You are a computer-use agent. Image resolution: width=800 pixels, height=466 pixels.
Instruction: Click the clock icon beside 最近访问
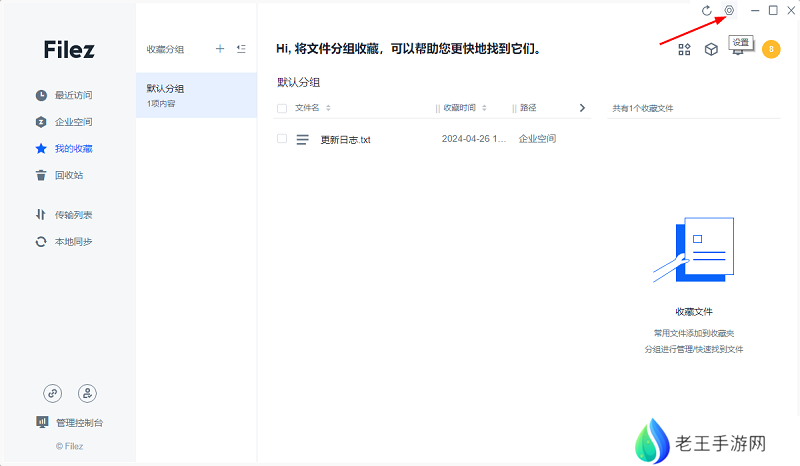[x=41, y=95]
